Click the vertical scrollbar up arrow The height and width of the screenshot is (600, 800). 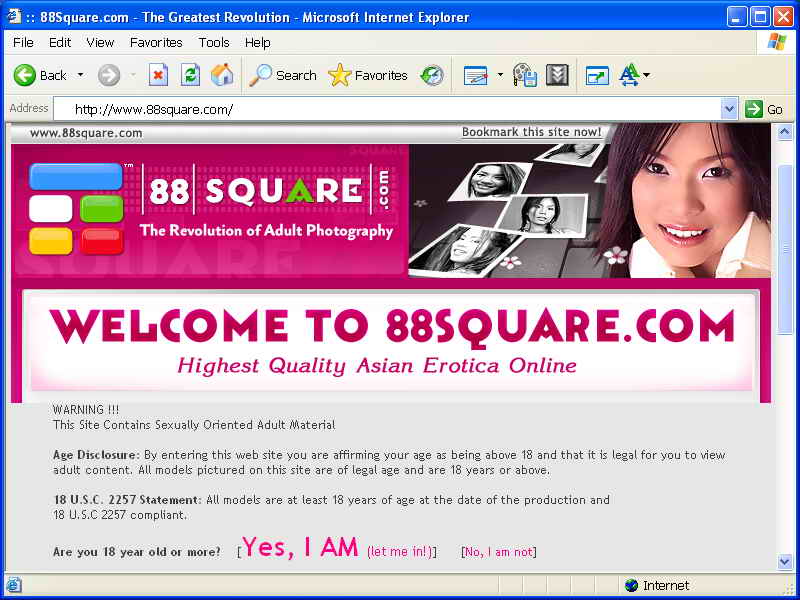785,133
